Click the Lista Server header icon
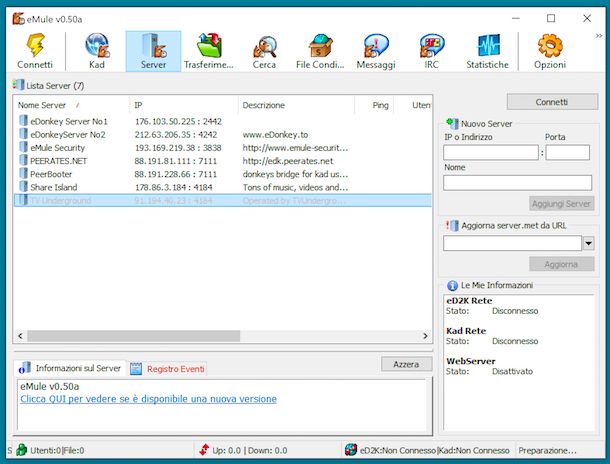 click(18, 84)
